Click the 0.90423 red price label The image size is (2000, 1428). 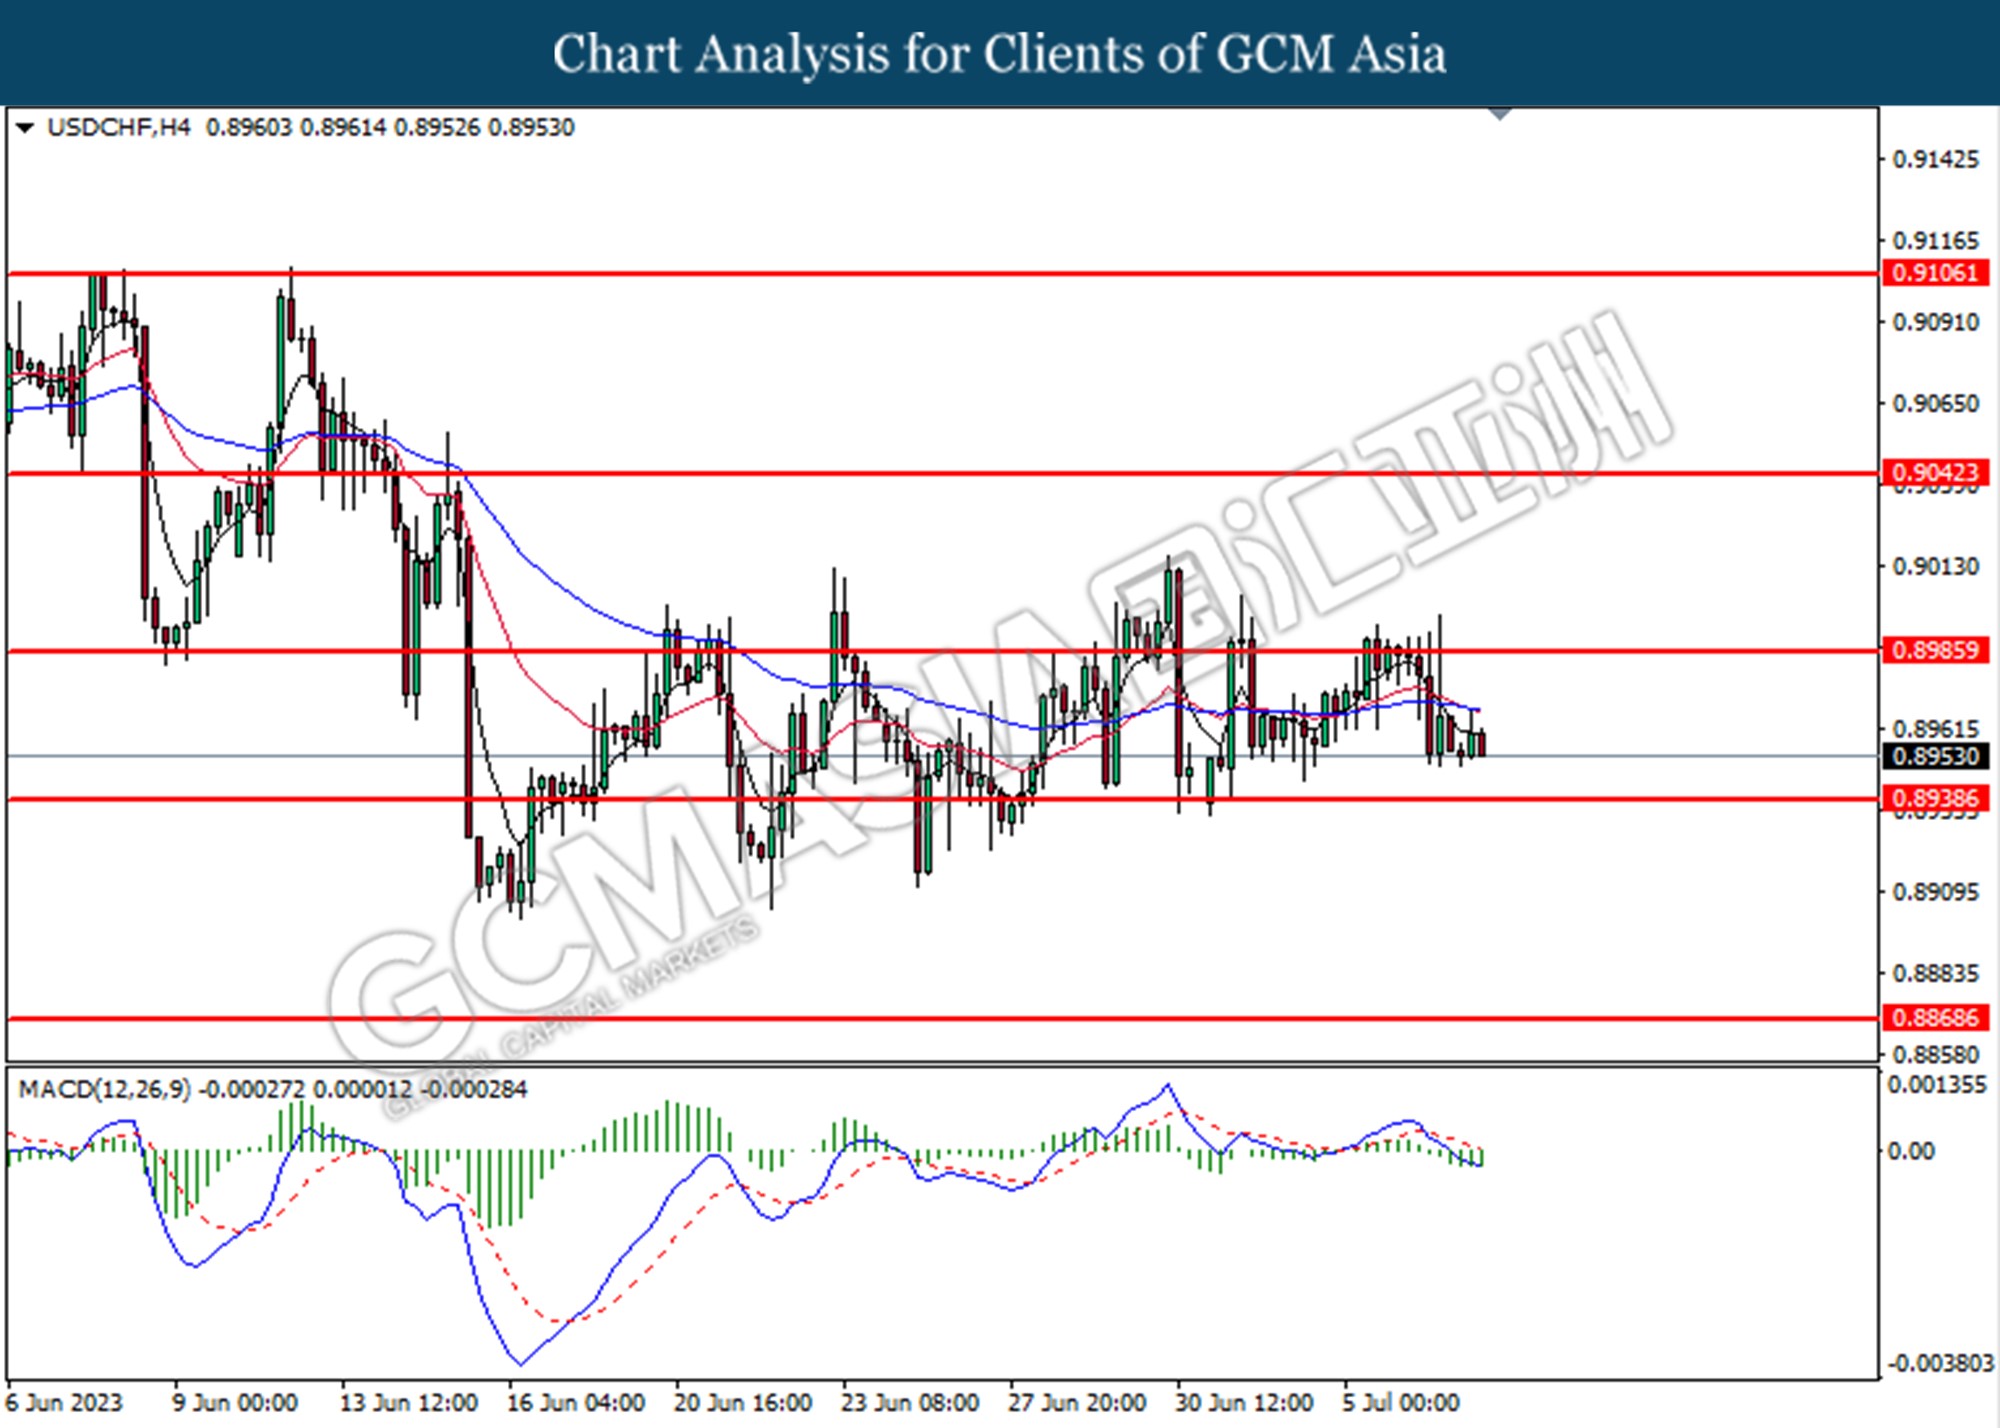pyautogui.click(x=1936, y=472)
